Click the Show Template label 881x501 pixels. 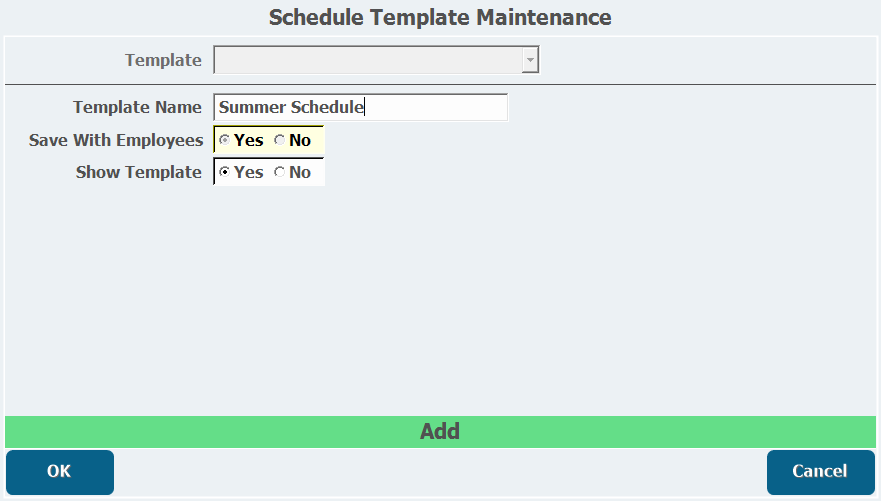(139, 172)
